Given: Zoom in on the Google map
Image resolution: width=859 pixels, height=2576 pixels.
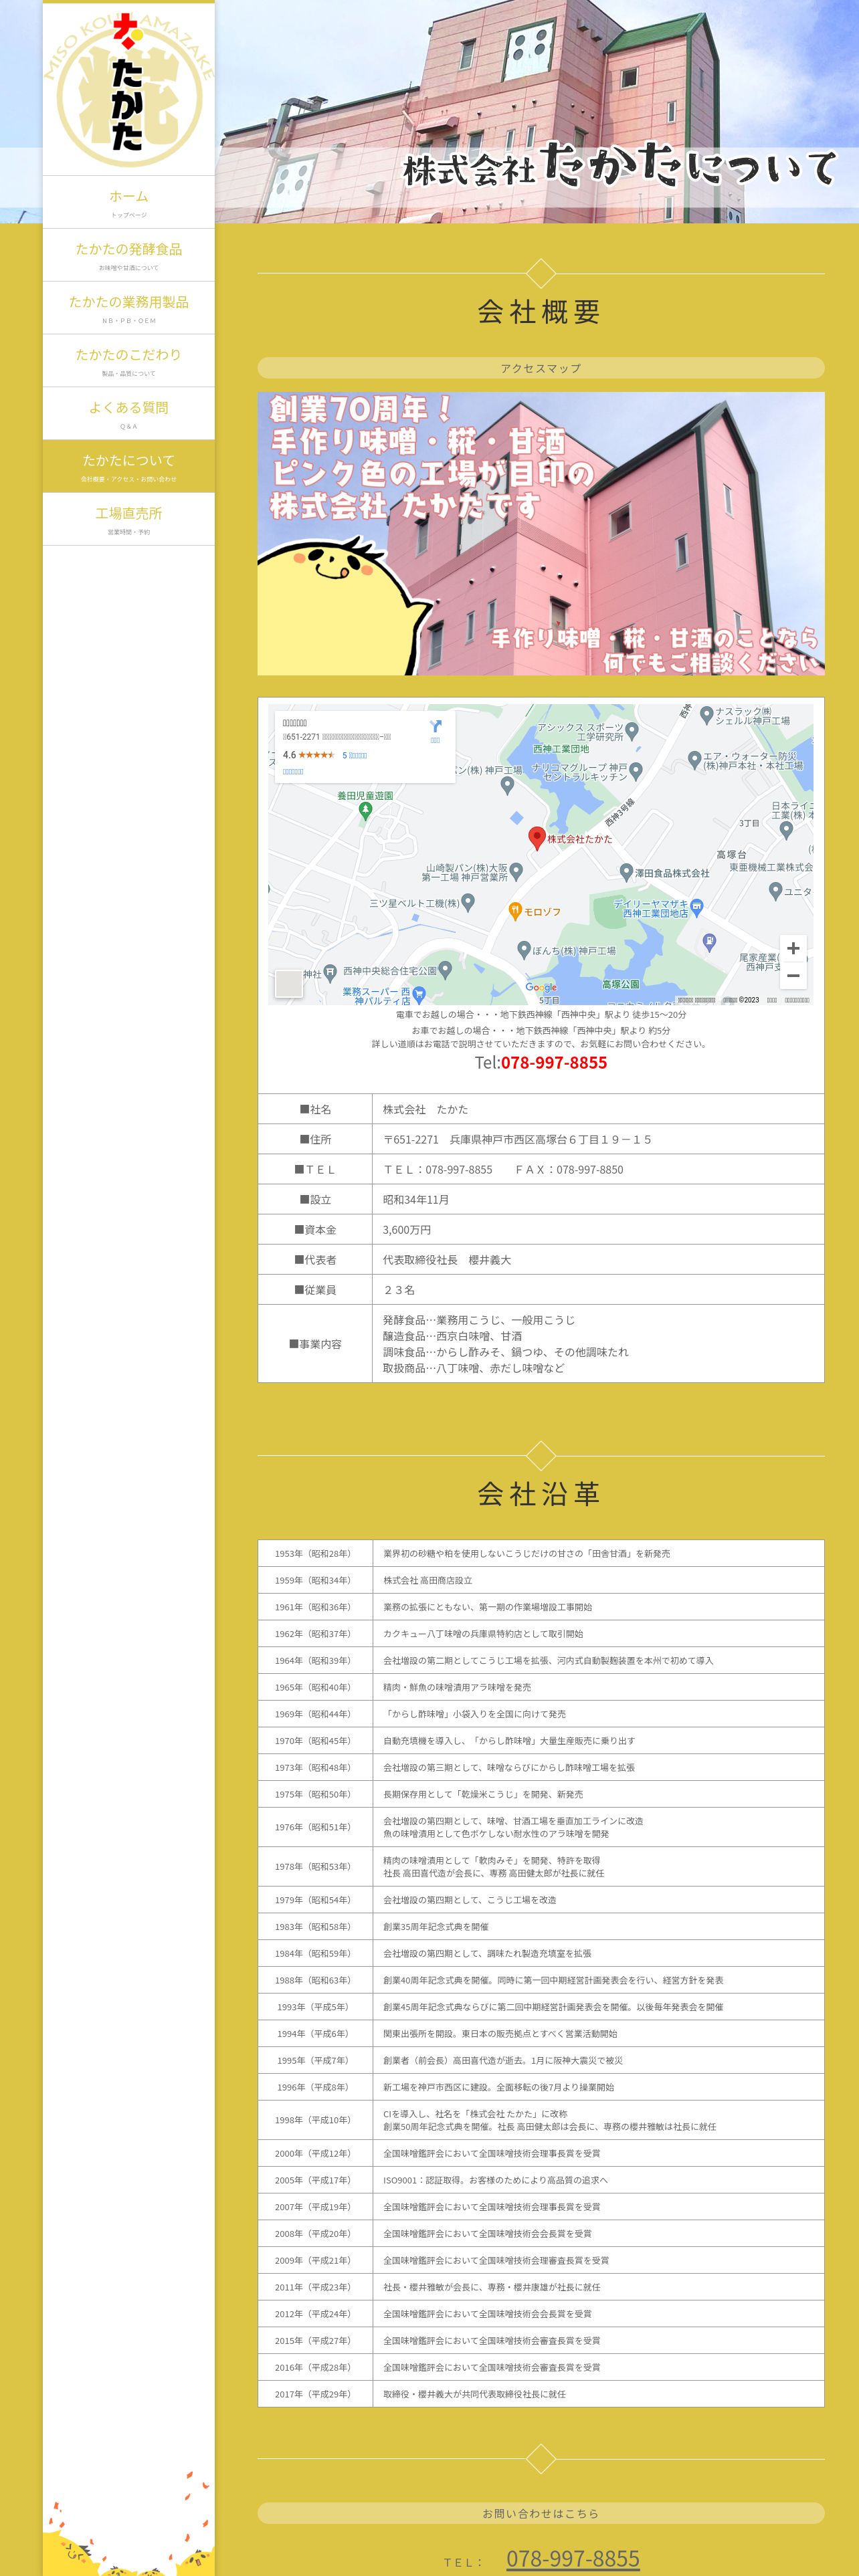Looking at the screenshot, I should [x=793, y=948].
